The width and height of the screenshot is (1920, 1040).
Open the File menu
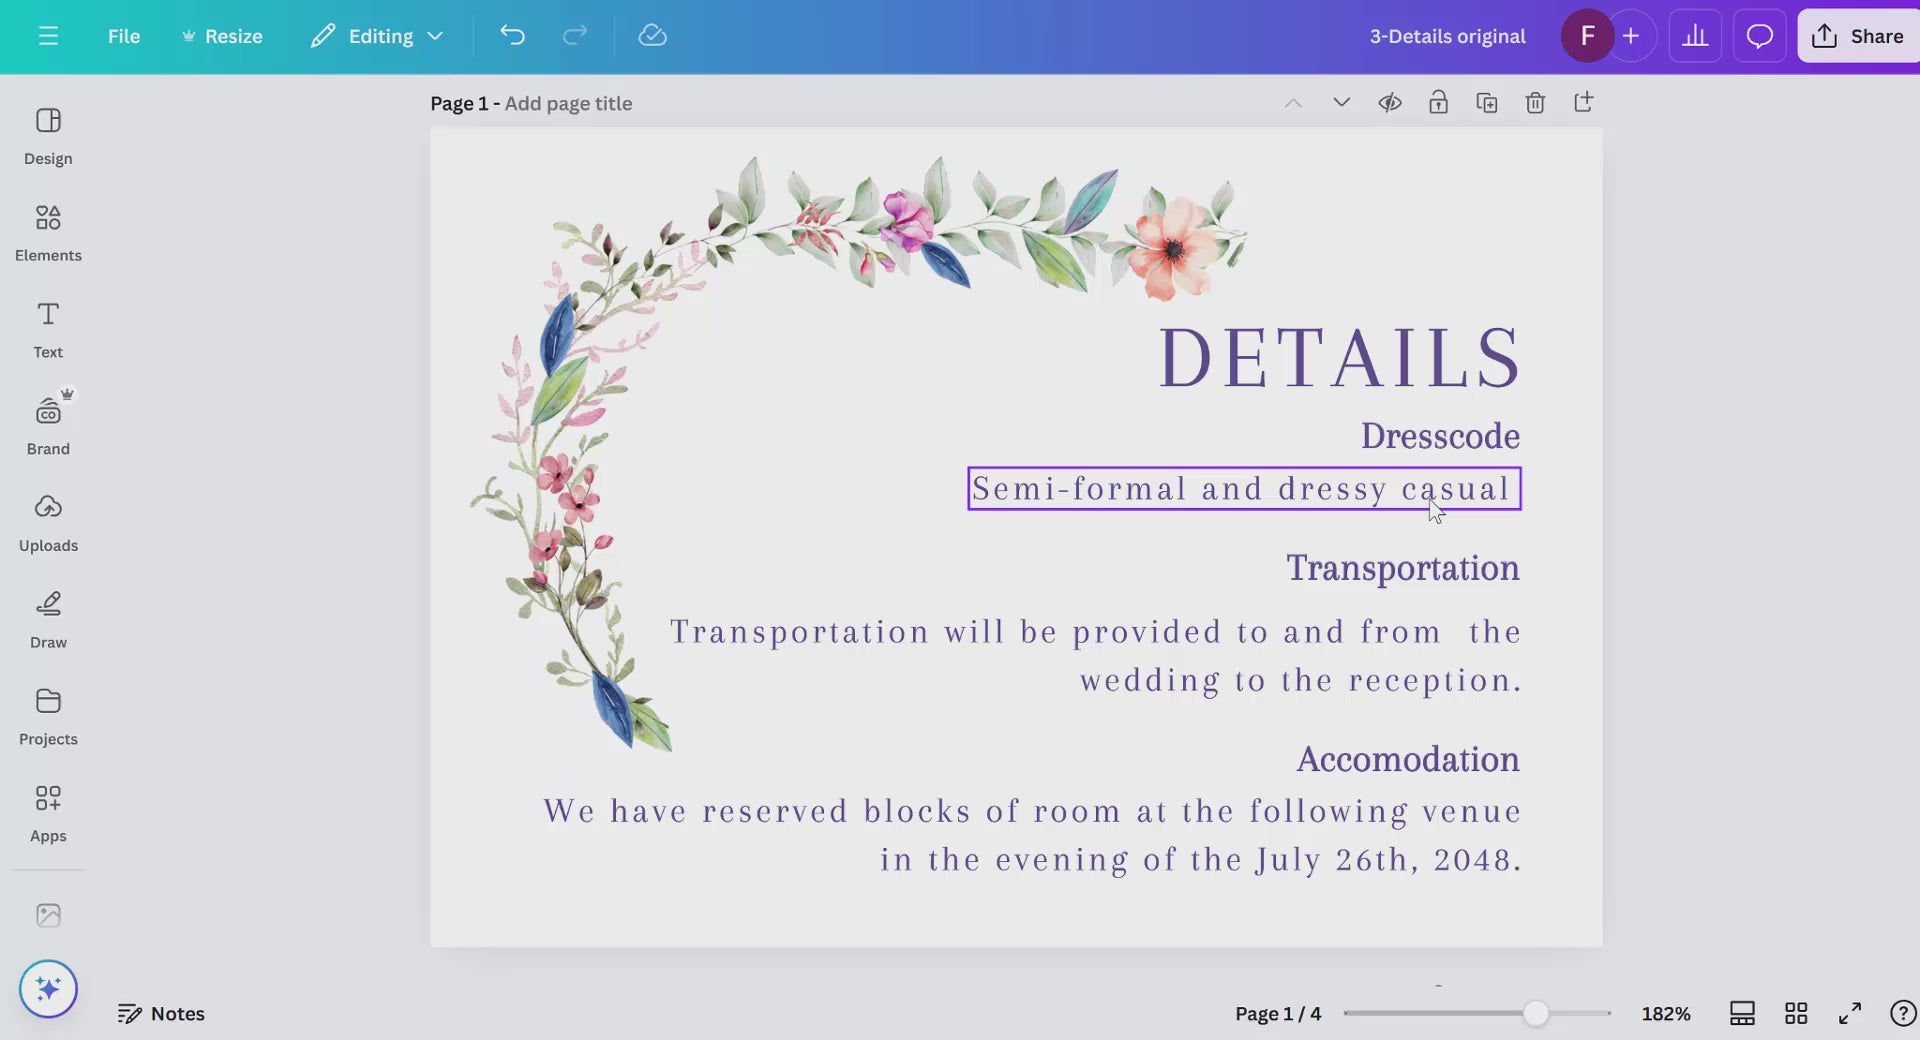click(124, 36)
